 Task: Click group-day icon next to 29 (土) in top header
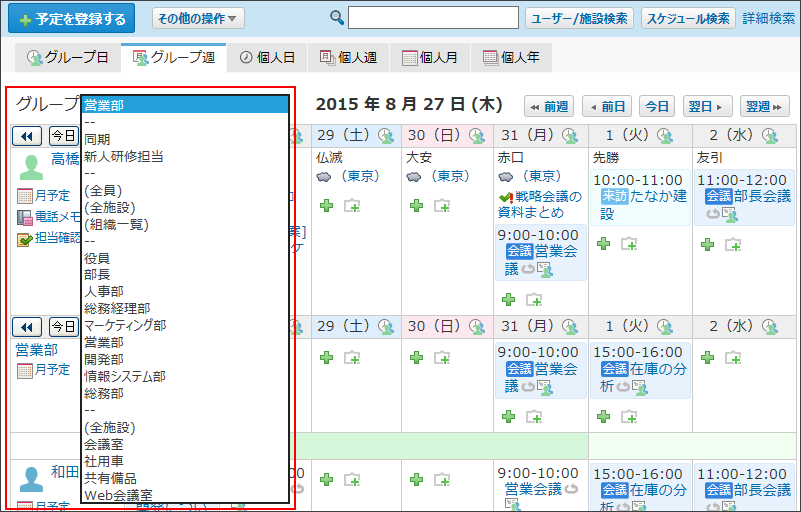point(386,136)
